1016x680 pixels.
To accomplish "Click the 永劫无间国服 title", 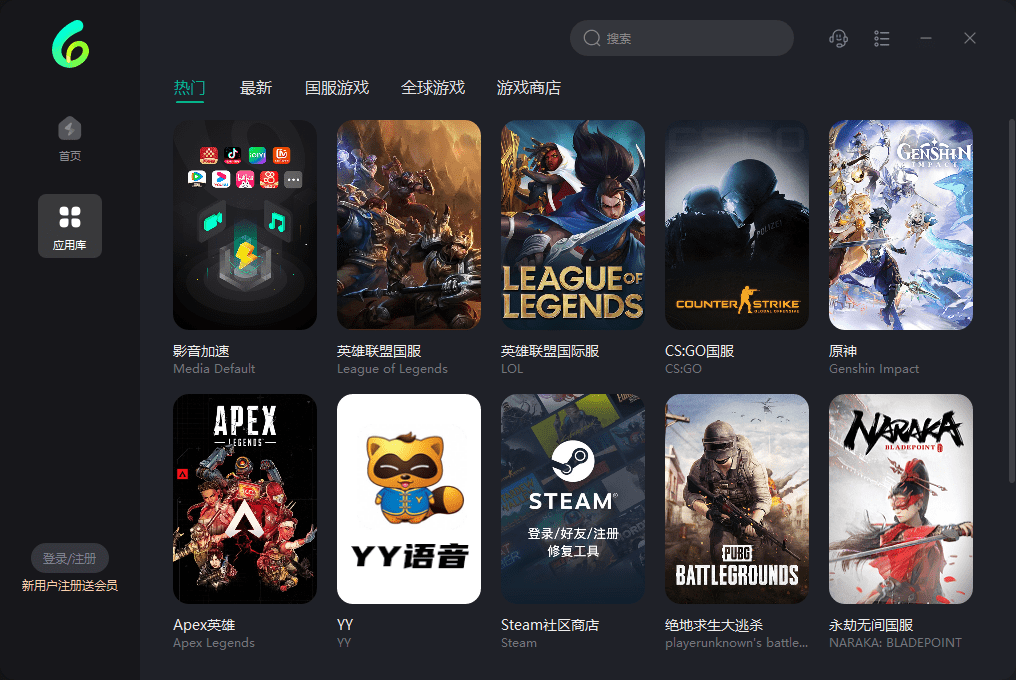I will pyautogui.click(x=871, y=625).
